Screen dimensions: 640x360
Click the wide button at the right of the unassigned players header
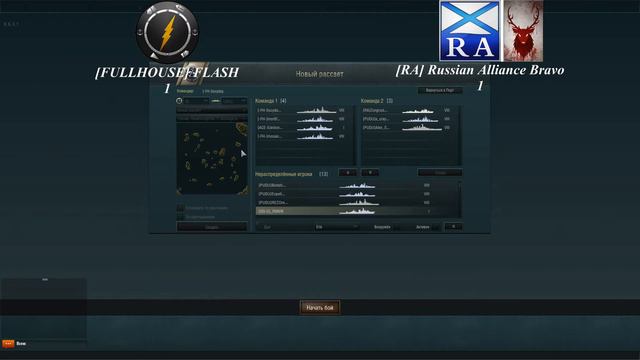(x=440, y=173)
